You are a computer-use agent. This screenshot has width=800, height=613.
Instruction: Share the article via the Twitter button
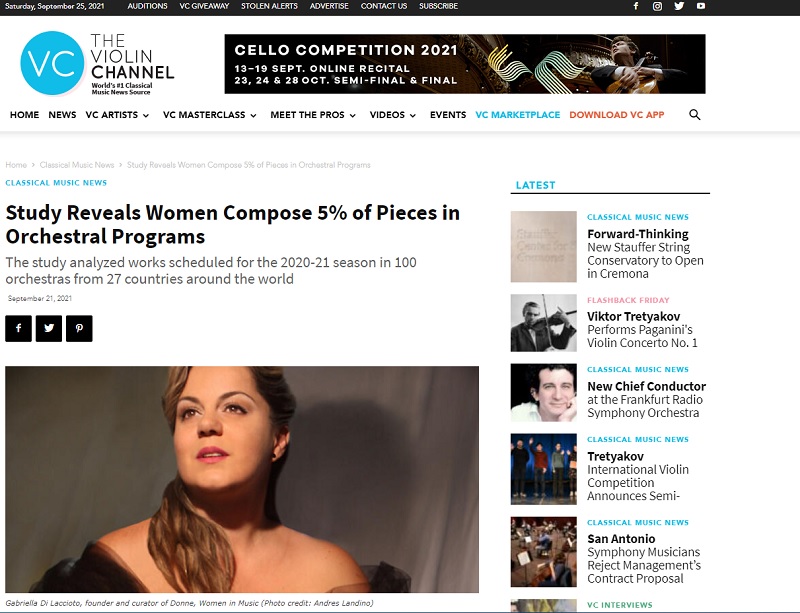pyautogui.click(x=49, y=328)
